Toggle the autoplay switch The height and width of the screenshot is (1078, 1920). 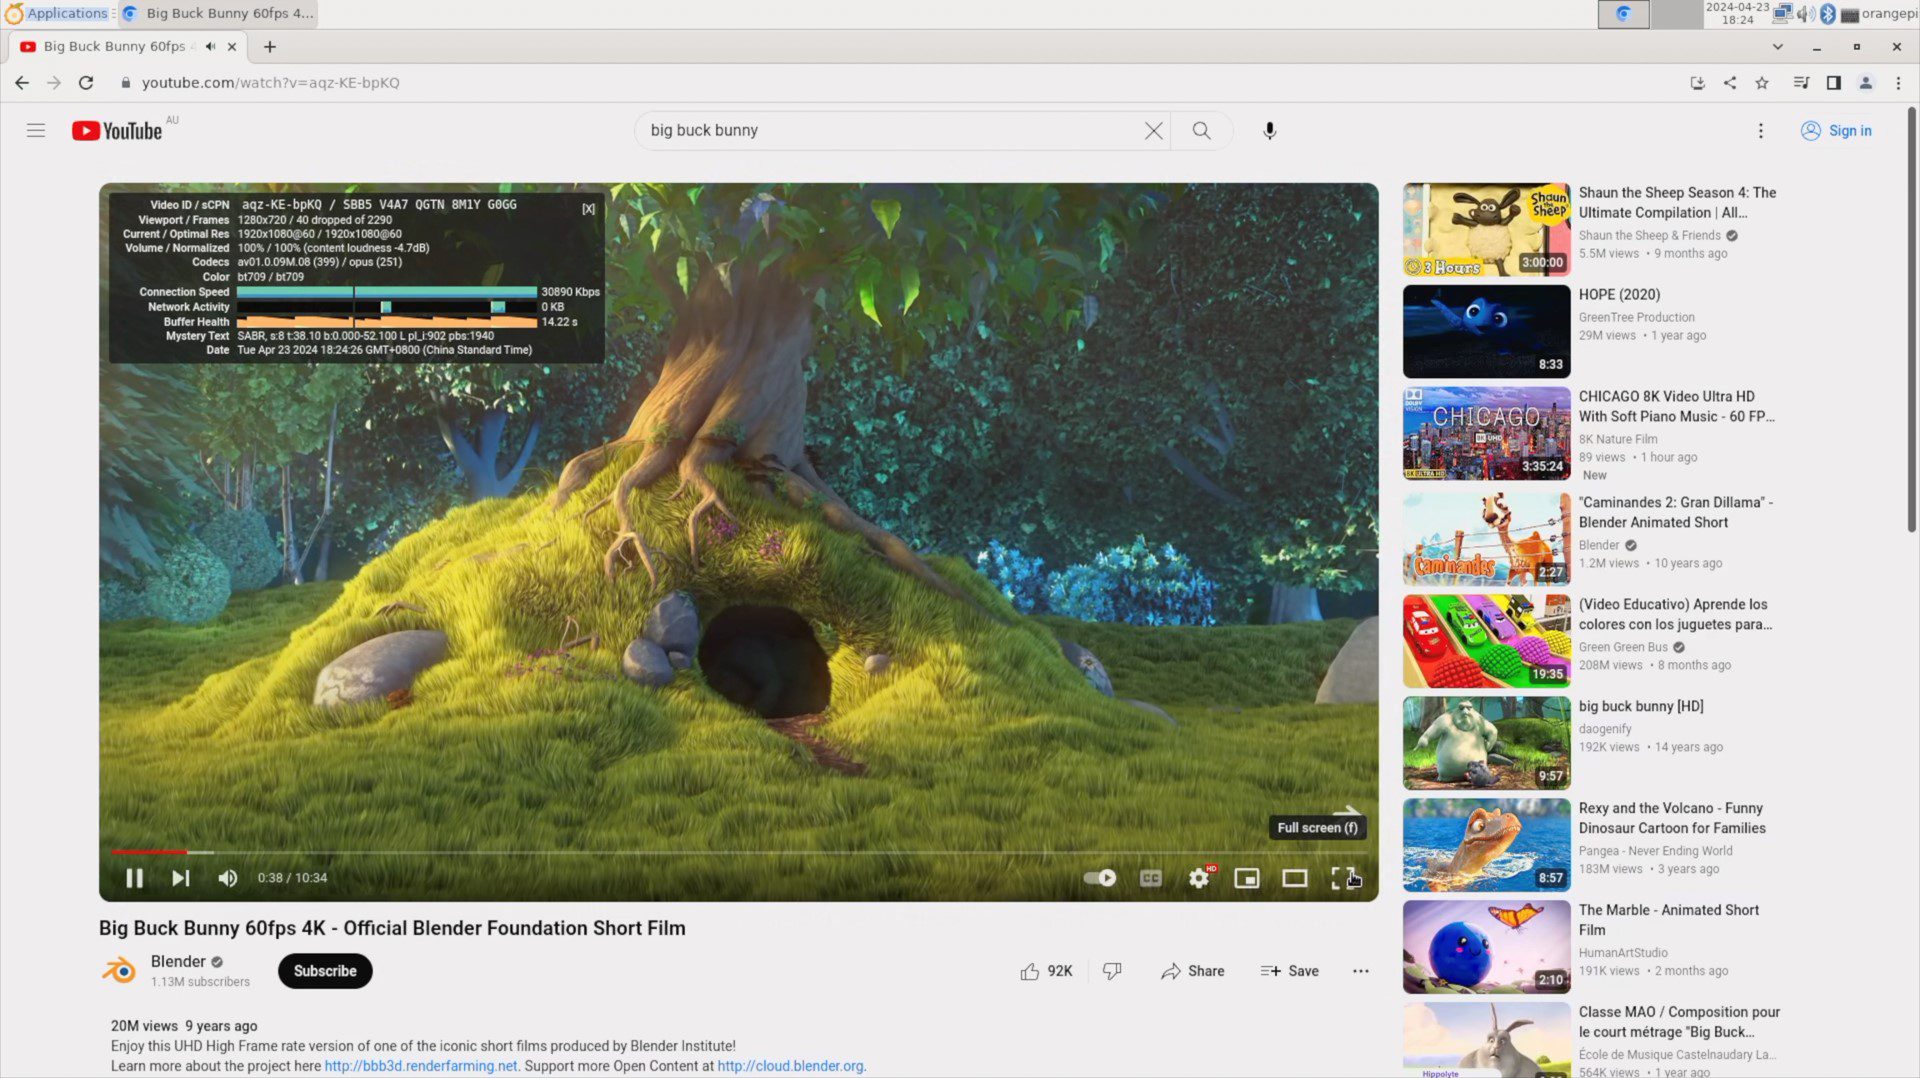1100,878
